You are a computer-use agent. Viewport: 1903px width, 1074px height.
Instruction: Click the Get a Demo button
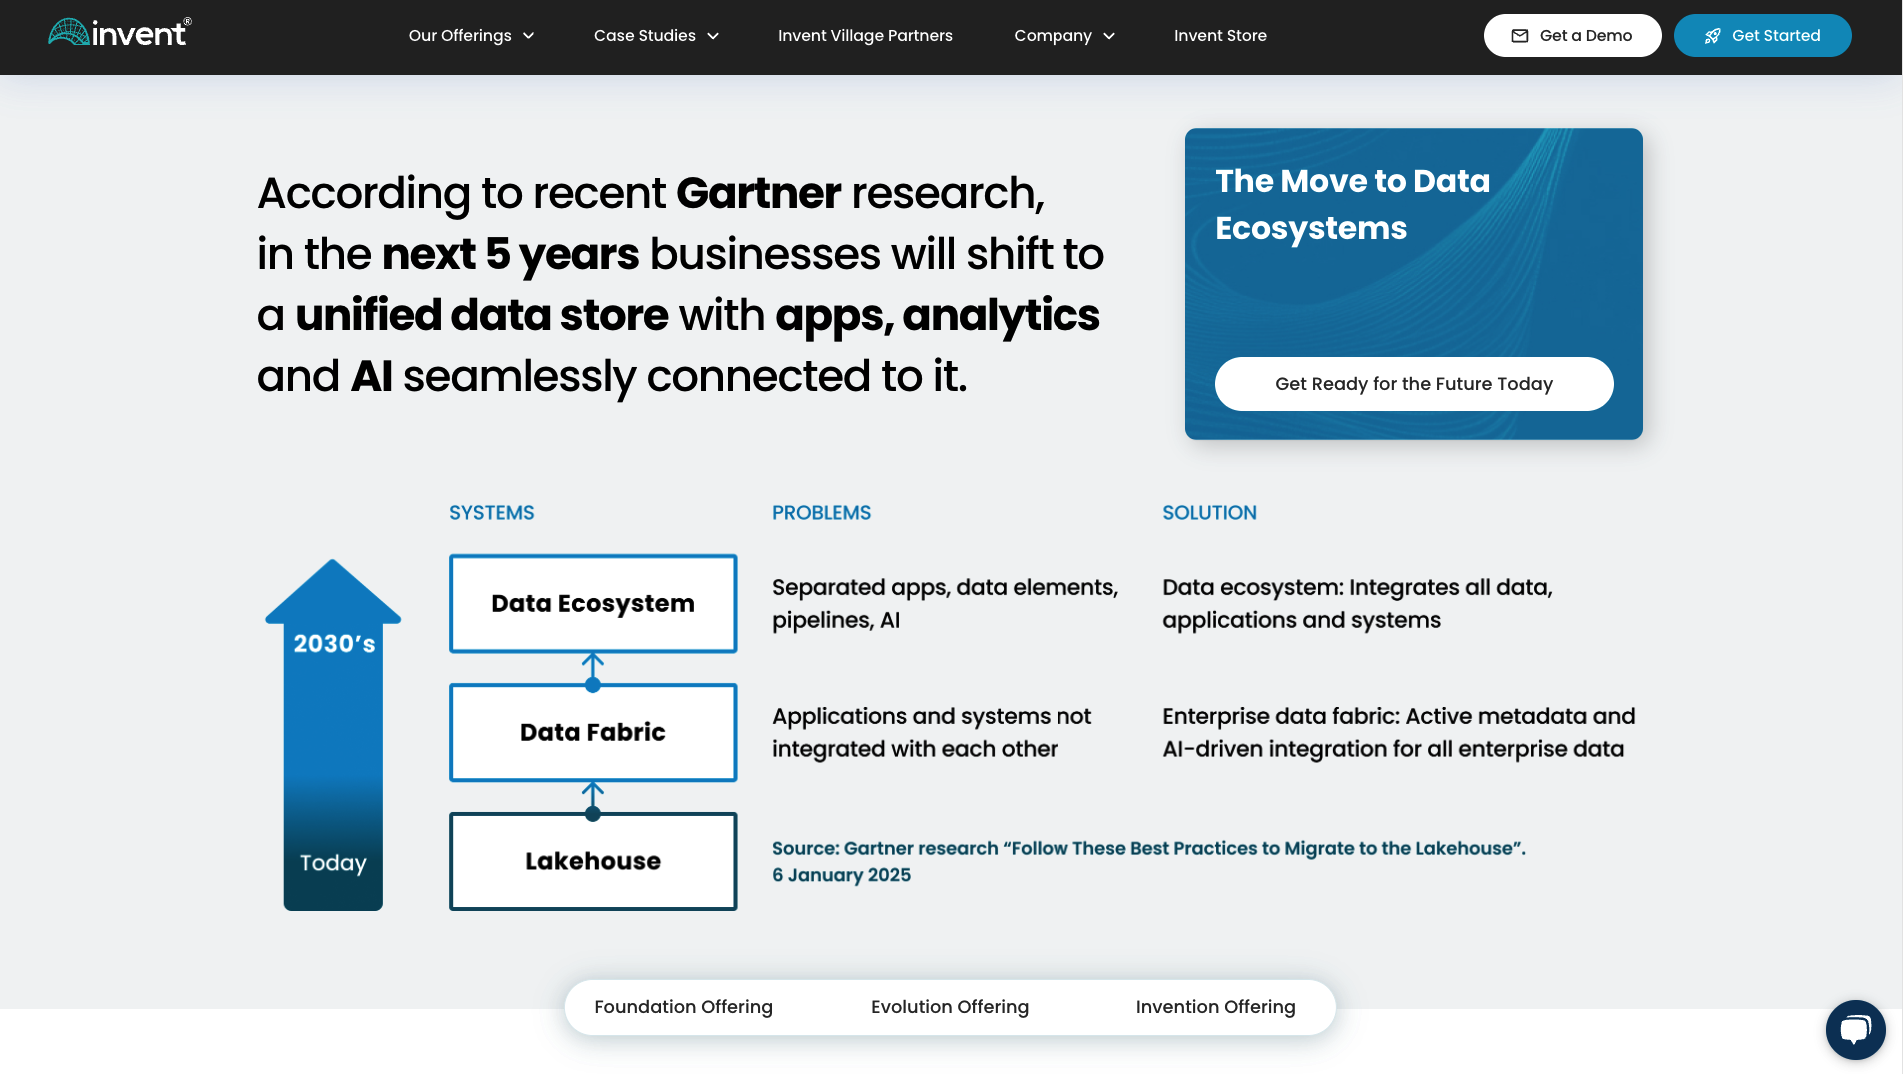pos(1572,36)
